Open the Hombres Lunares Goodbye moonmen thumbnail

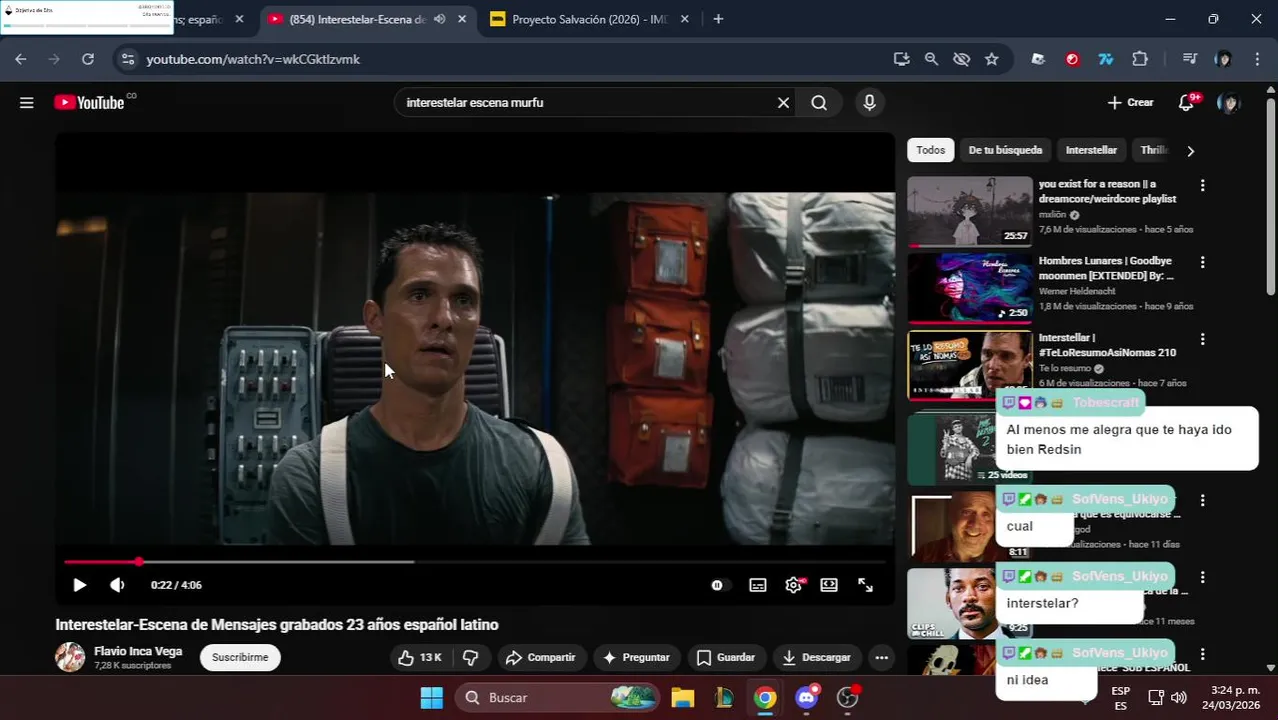coord(970,288)
